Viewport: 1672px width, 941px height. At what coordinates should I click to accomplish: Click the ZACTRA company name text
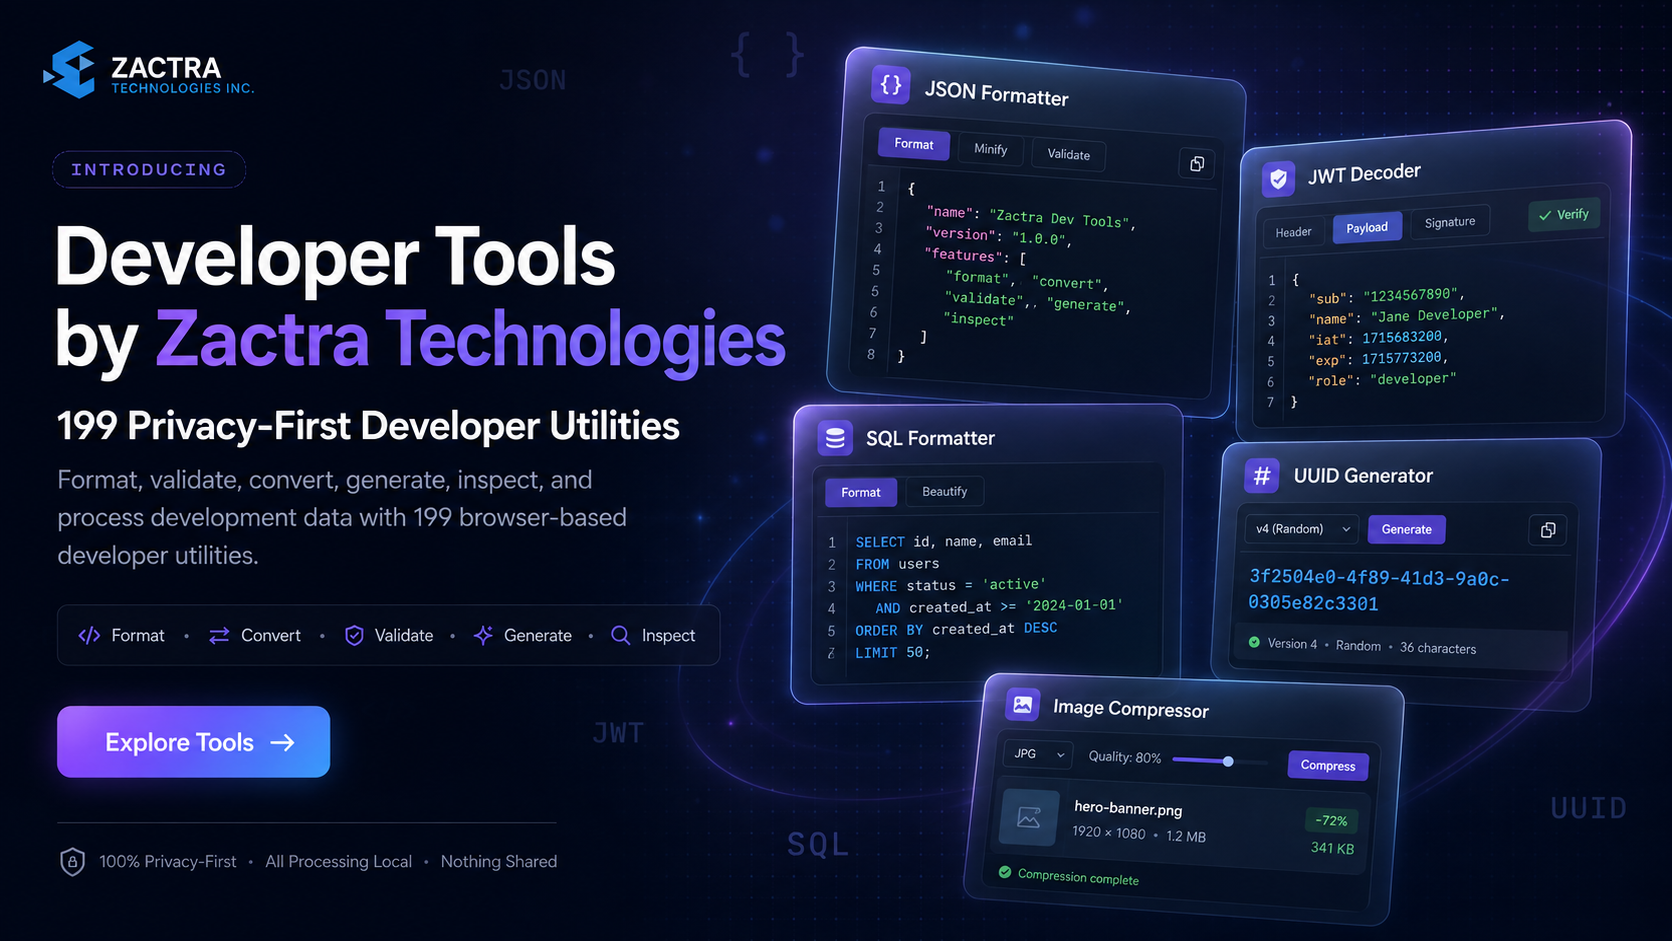click(166, 67)
